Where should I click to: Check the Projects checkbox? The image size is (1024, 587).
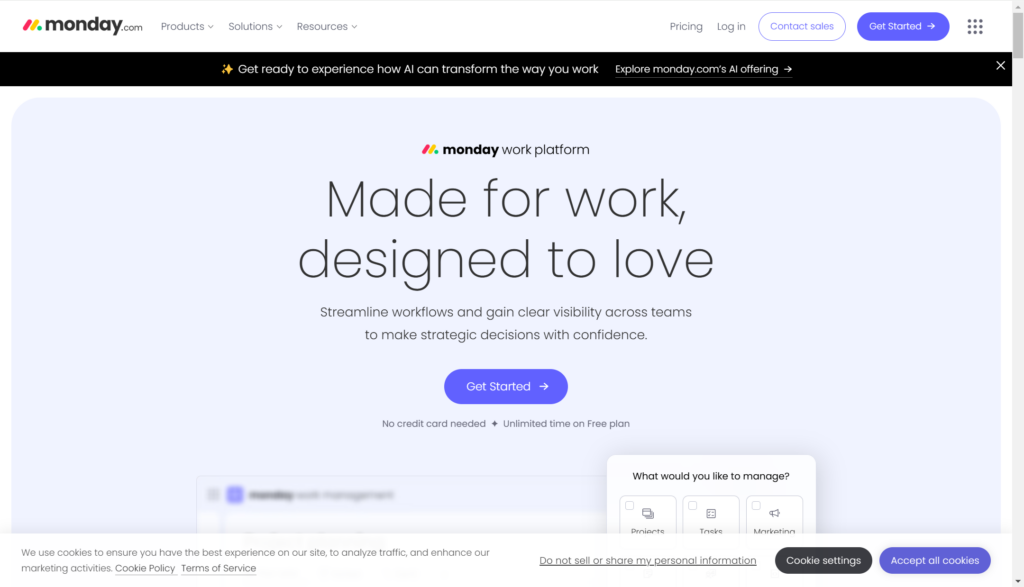pos(629,505)
